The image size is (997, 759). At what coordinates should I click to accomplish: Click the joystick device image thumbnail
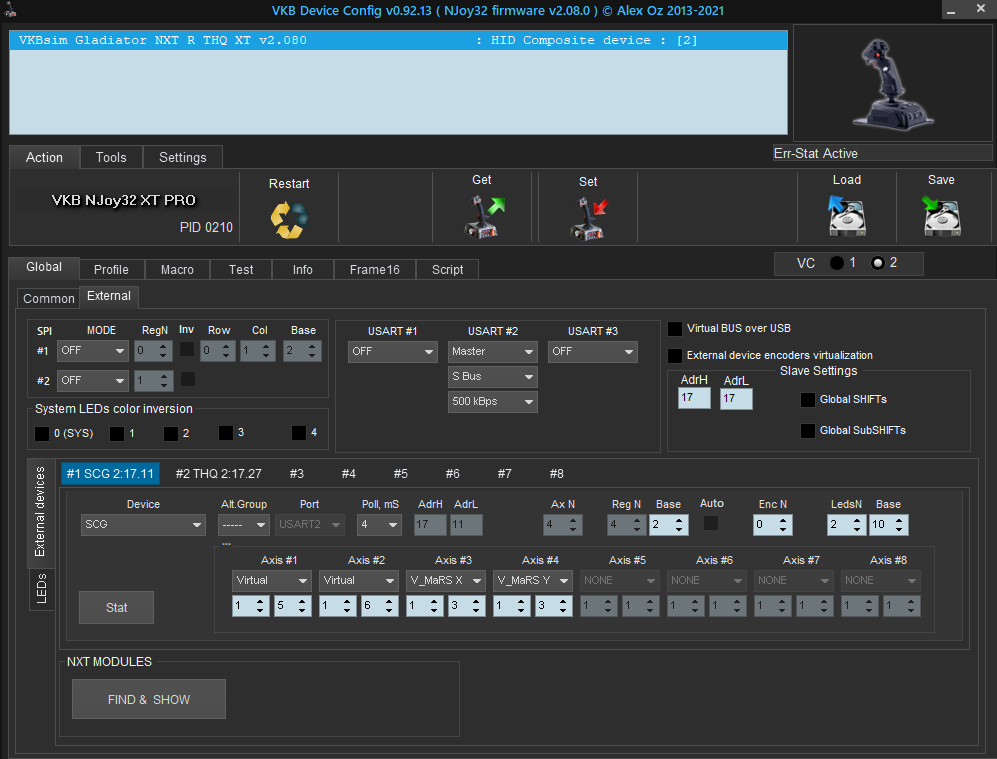(892, 82)
